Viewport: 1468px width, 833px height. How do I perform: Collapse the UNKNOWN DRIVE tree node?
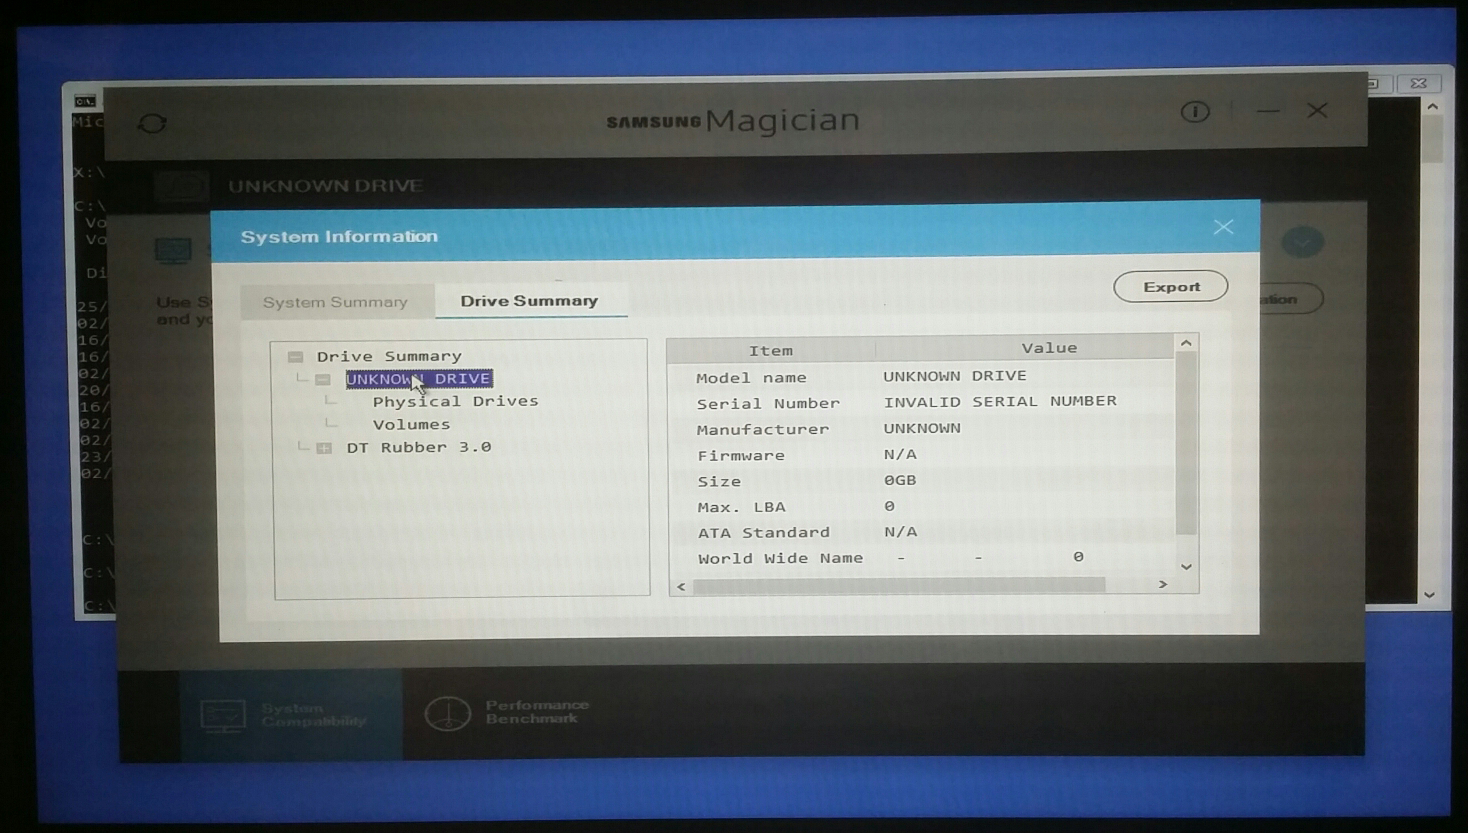click(x=323, y=380)
